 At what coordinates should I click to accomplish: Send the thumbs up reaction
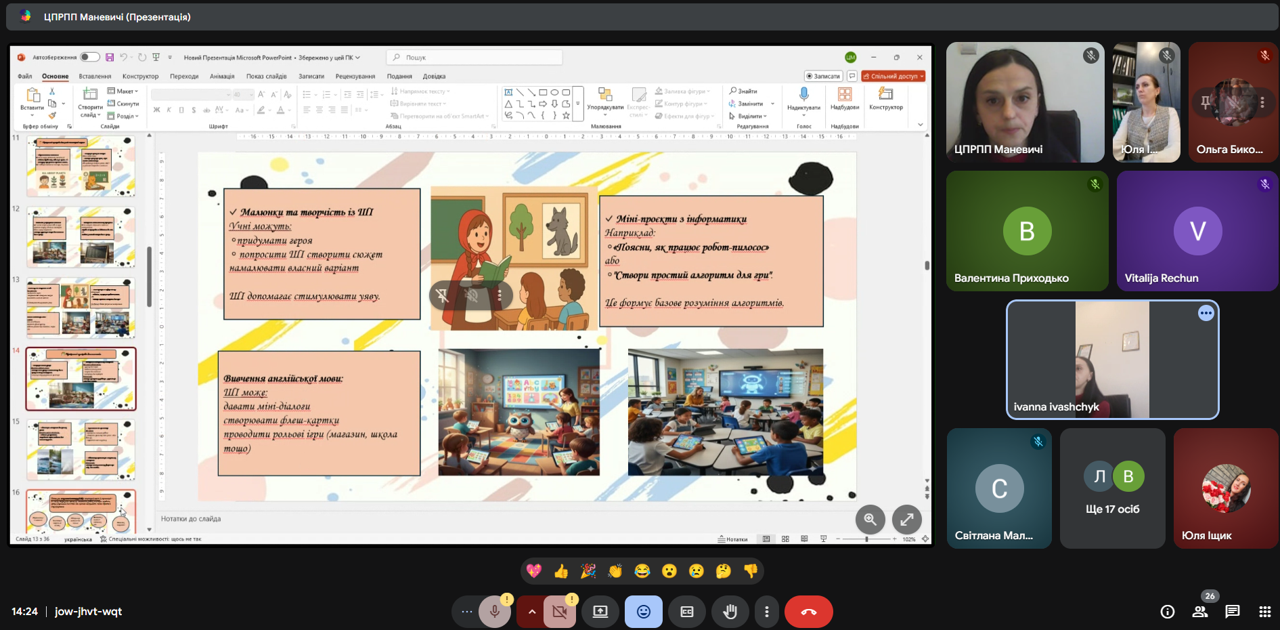[x=561, y=571]
